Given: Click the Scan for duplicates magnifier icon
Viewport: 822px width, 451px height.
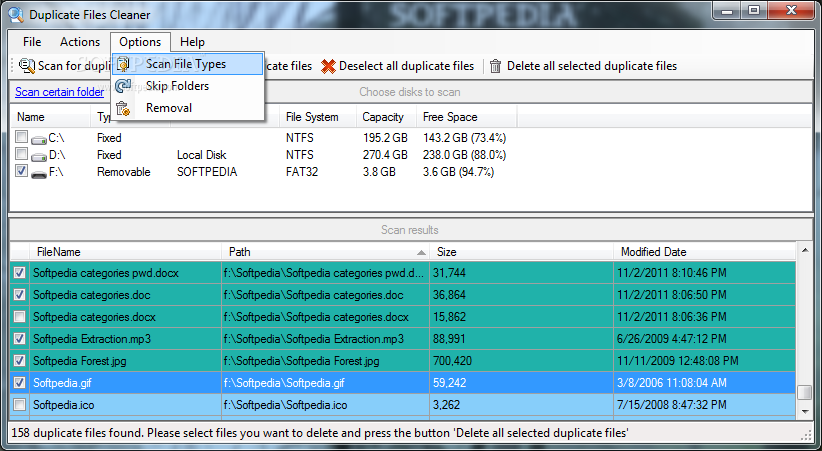Looking at the screenshot, I should pyautogui.click(x=27, y=66).
